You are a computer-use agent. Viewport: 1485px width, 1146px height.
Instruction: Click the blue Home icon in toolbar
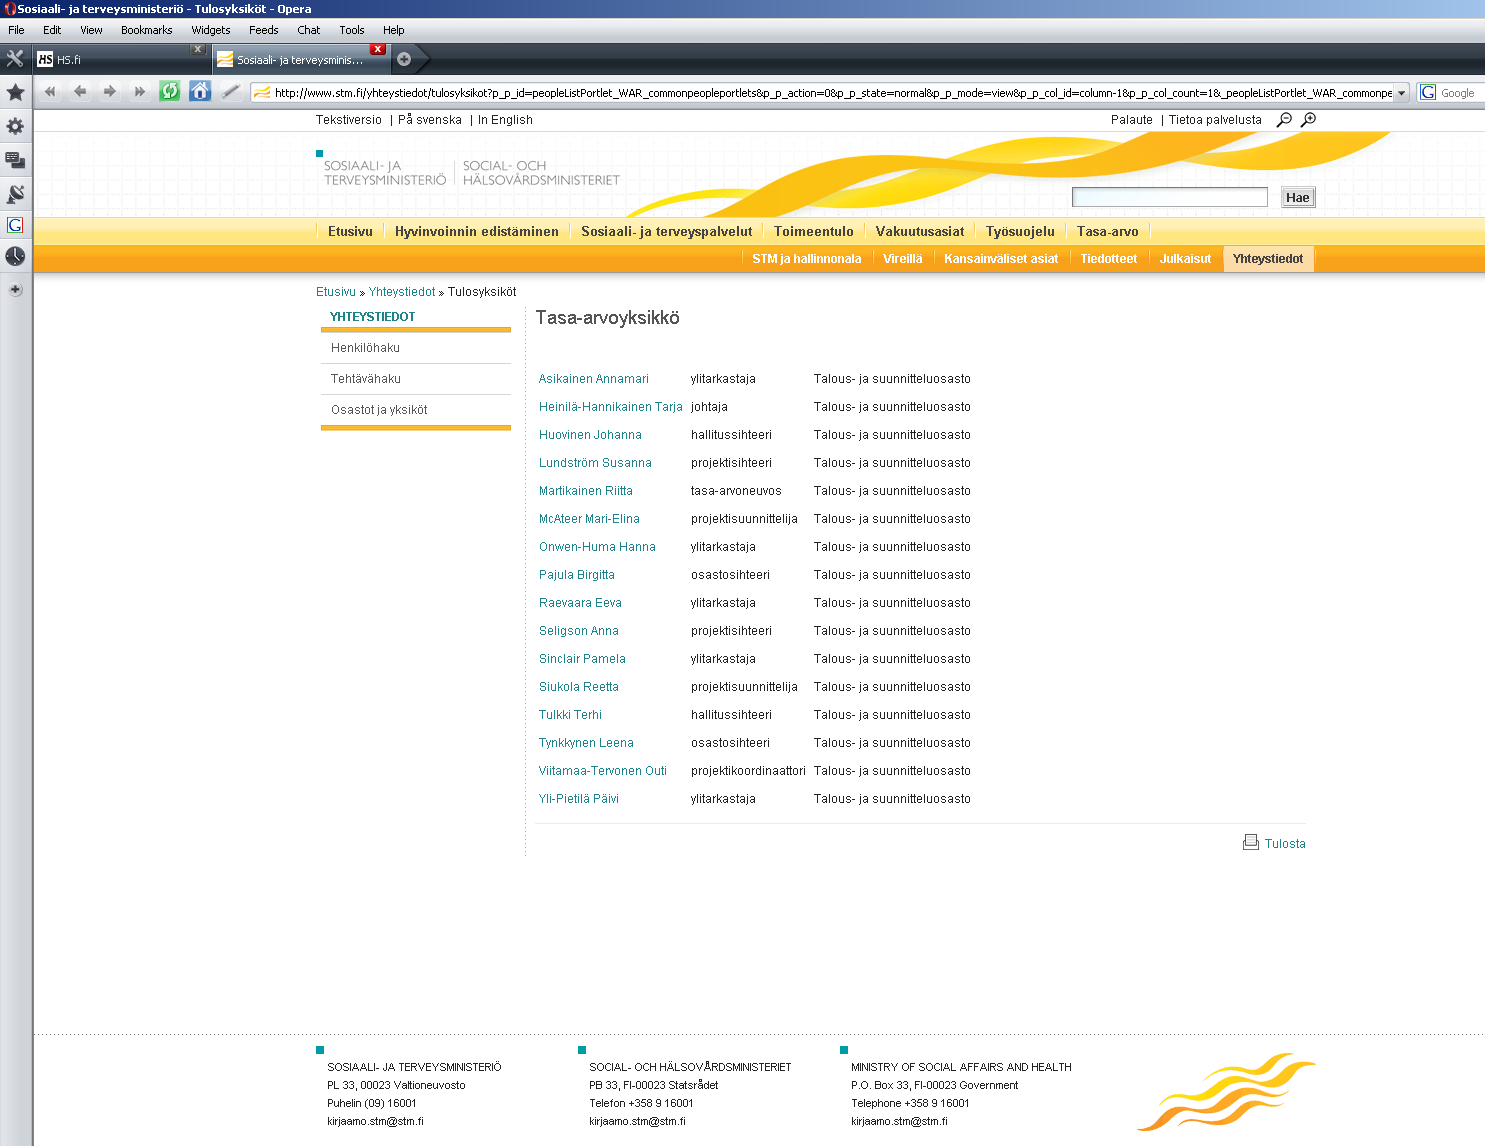click(x=200, y=92)
